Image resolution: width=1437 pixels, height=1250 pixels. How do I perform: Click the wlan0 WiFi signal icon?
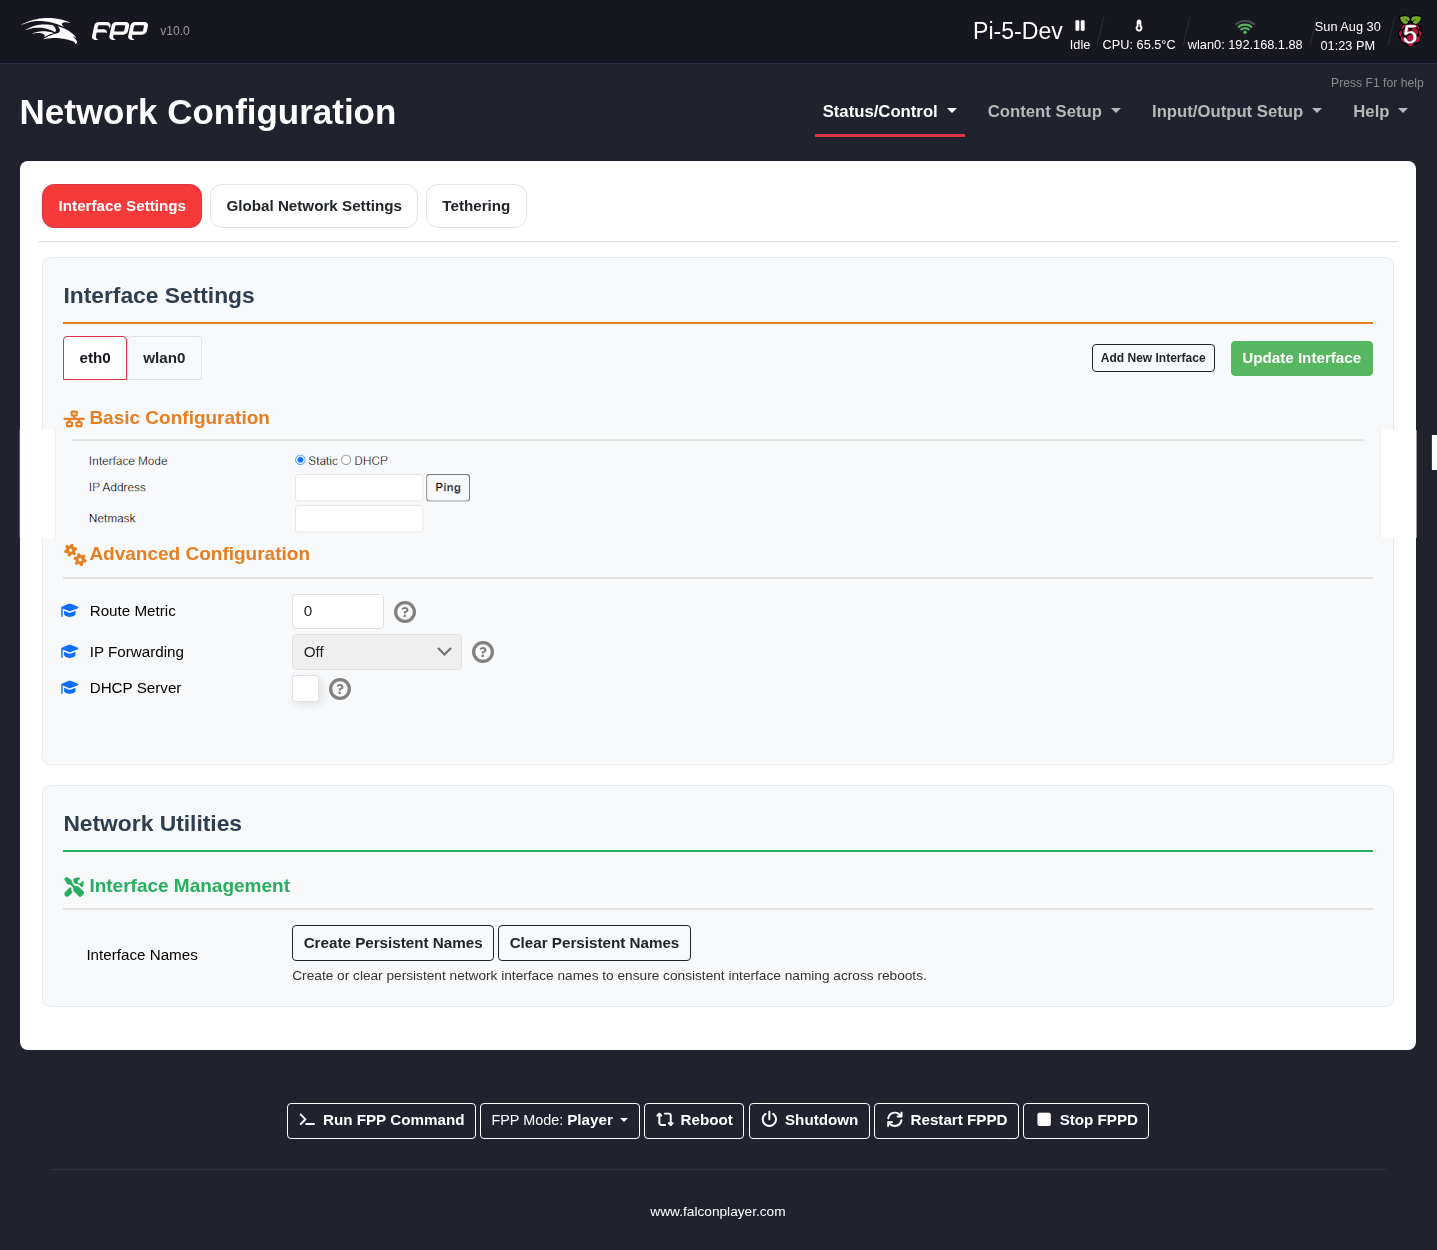point(1245,27)
